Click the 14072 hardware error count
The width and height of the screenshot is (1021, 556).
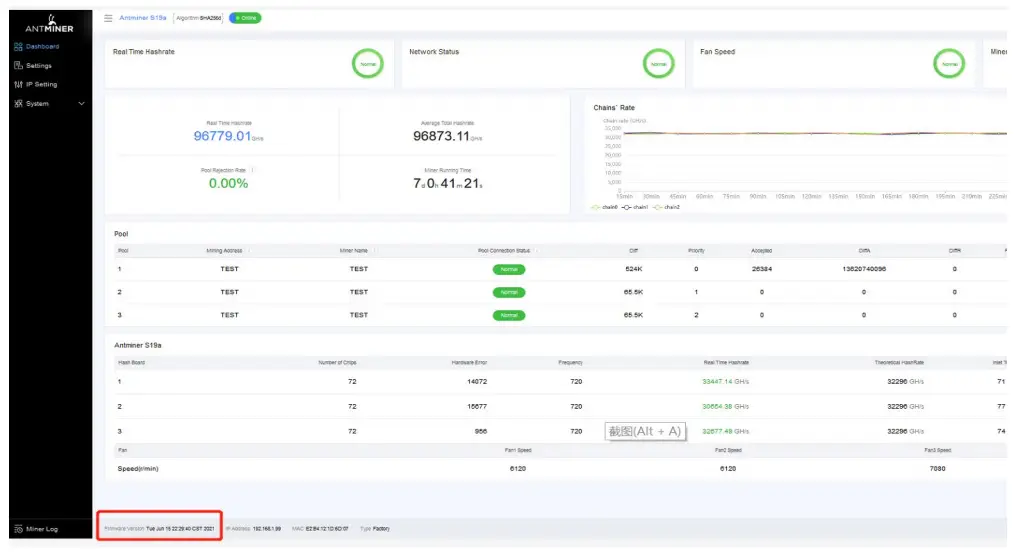(x=477, y=382)
